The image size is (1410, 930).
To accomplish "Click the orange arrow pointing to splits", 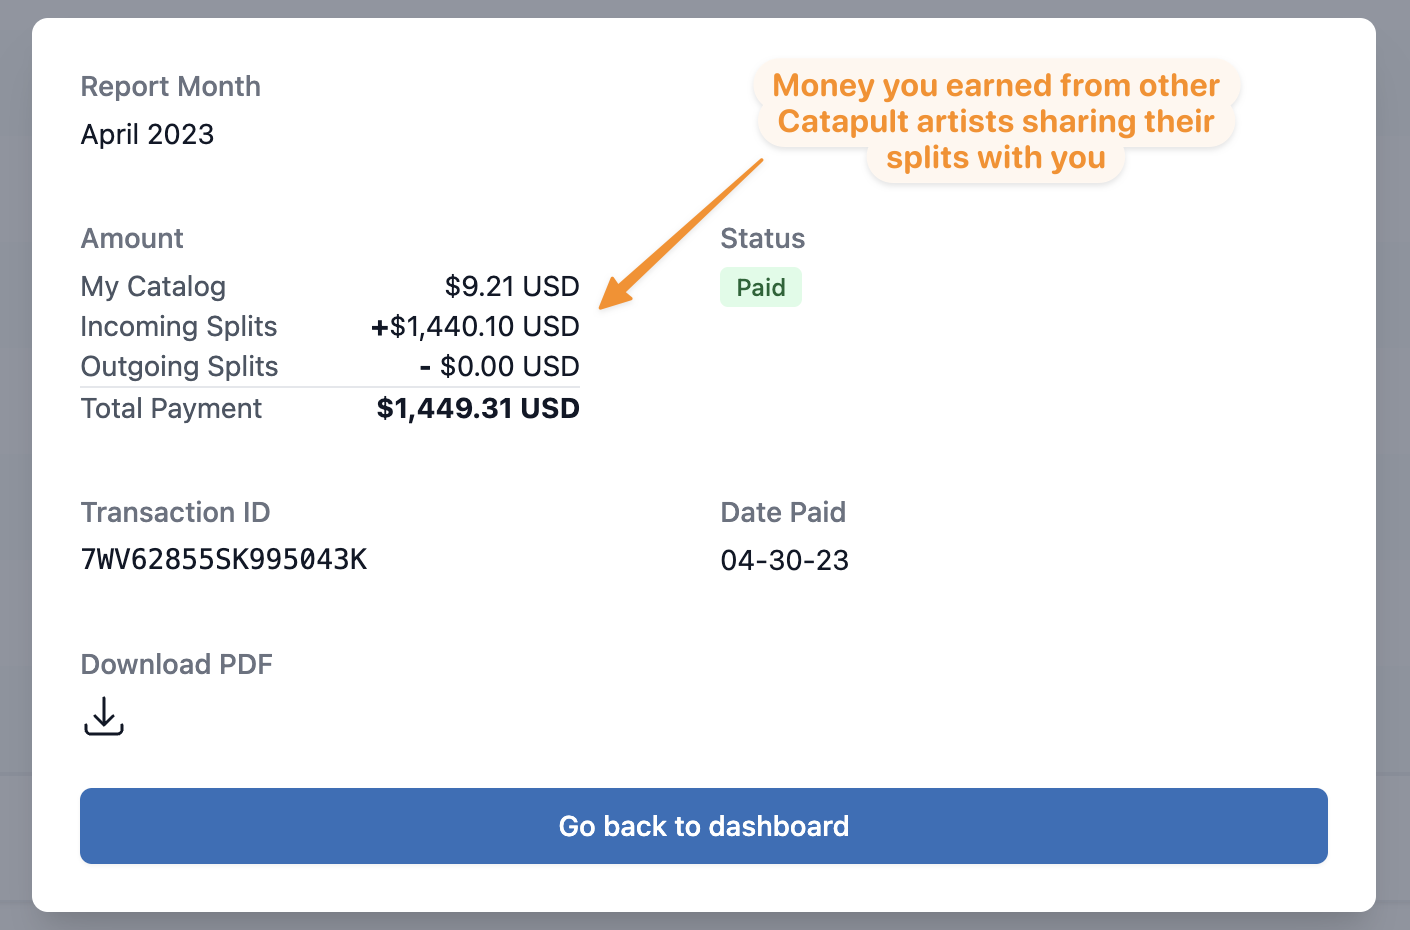I will pos(681,232).
